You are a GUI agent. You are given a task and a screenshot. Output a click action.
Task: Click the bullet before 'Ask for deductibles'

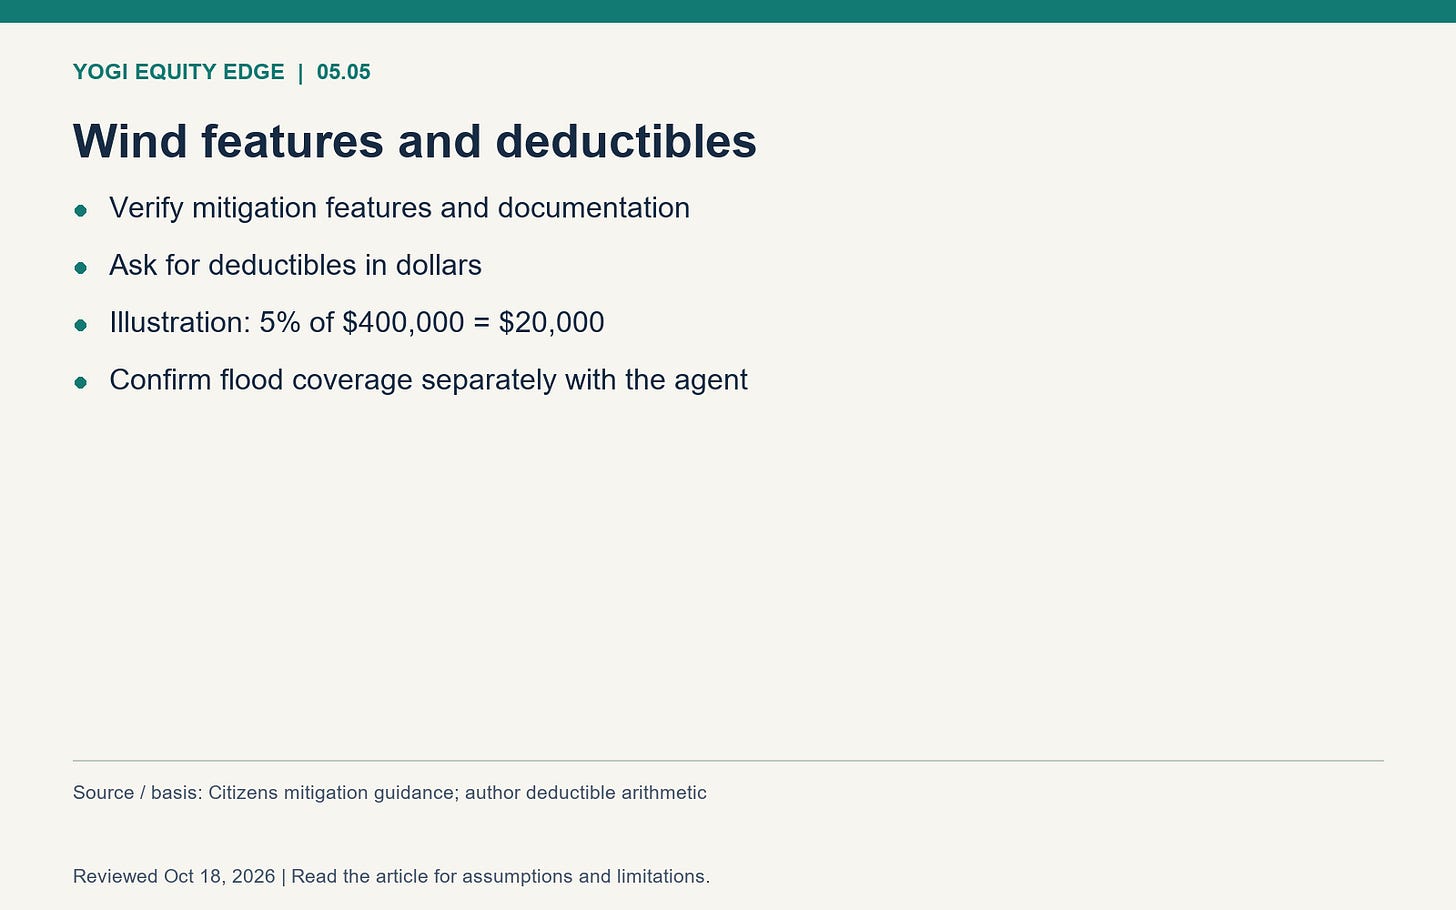coord(80,268)
